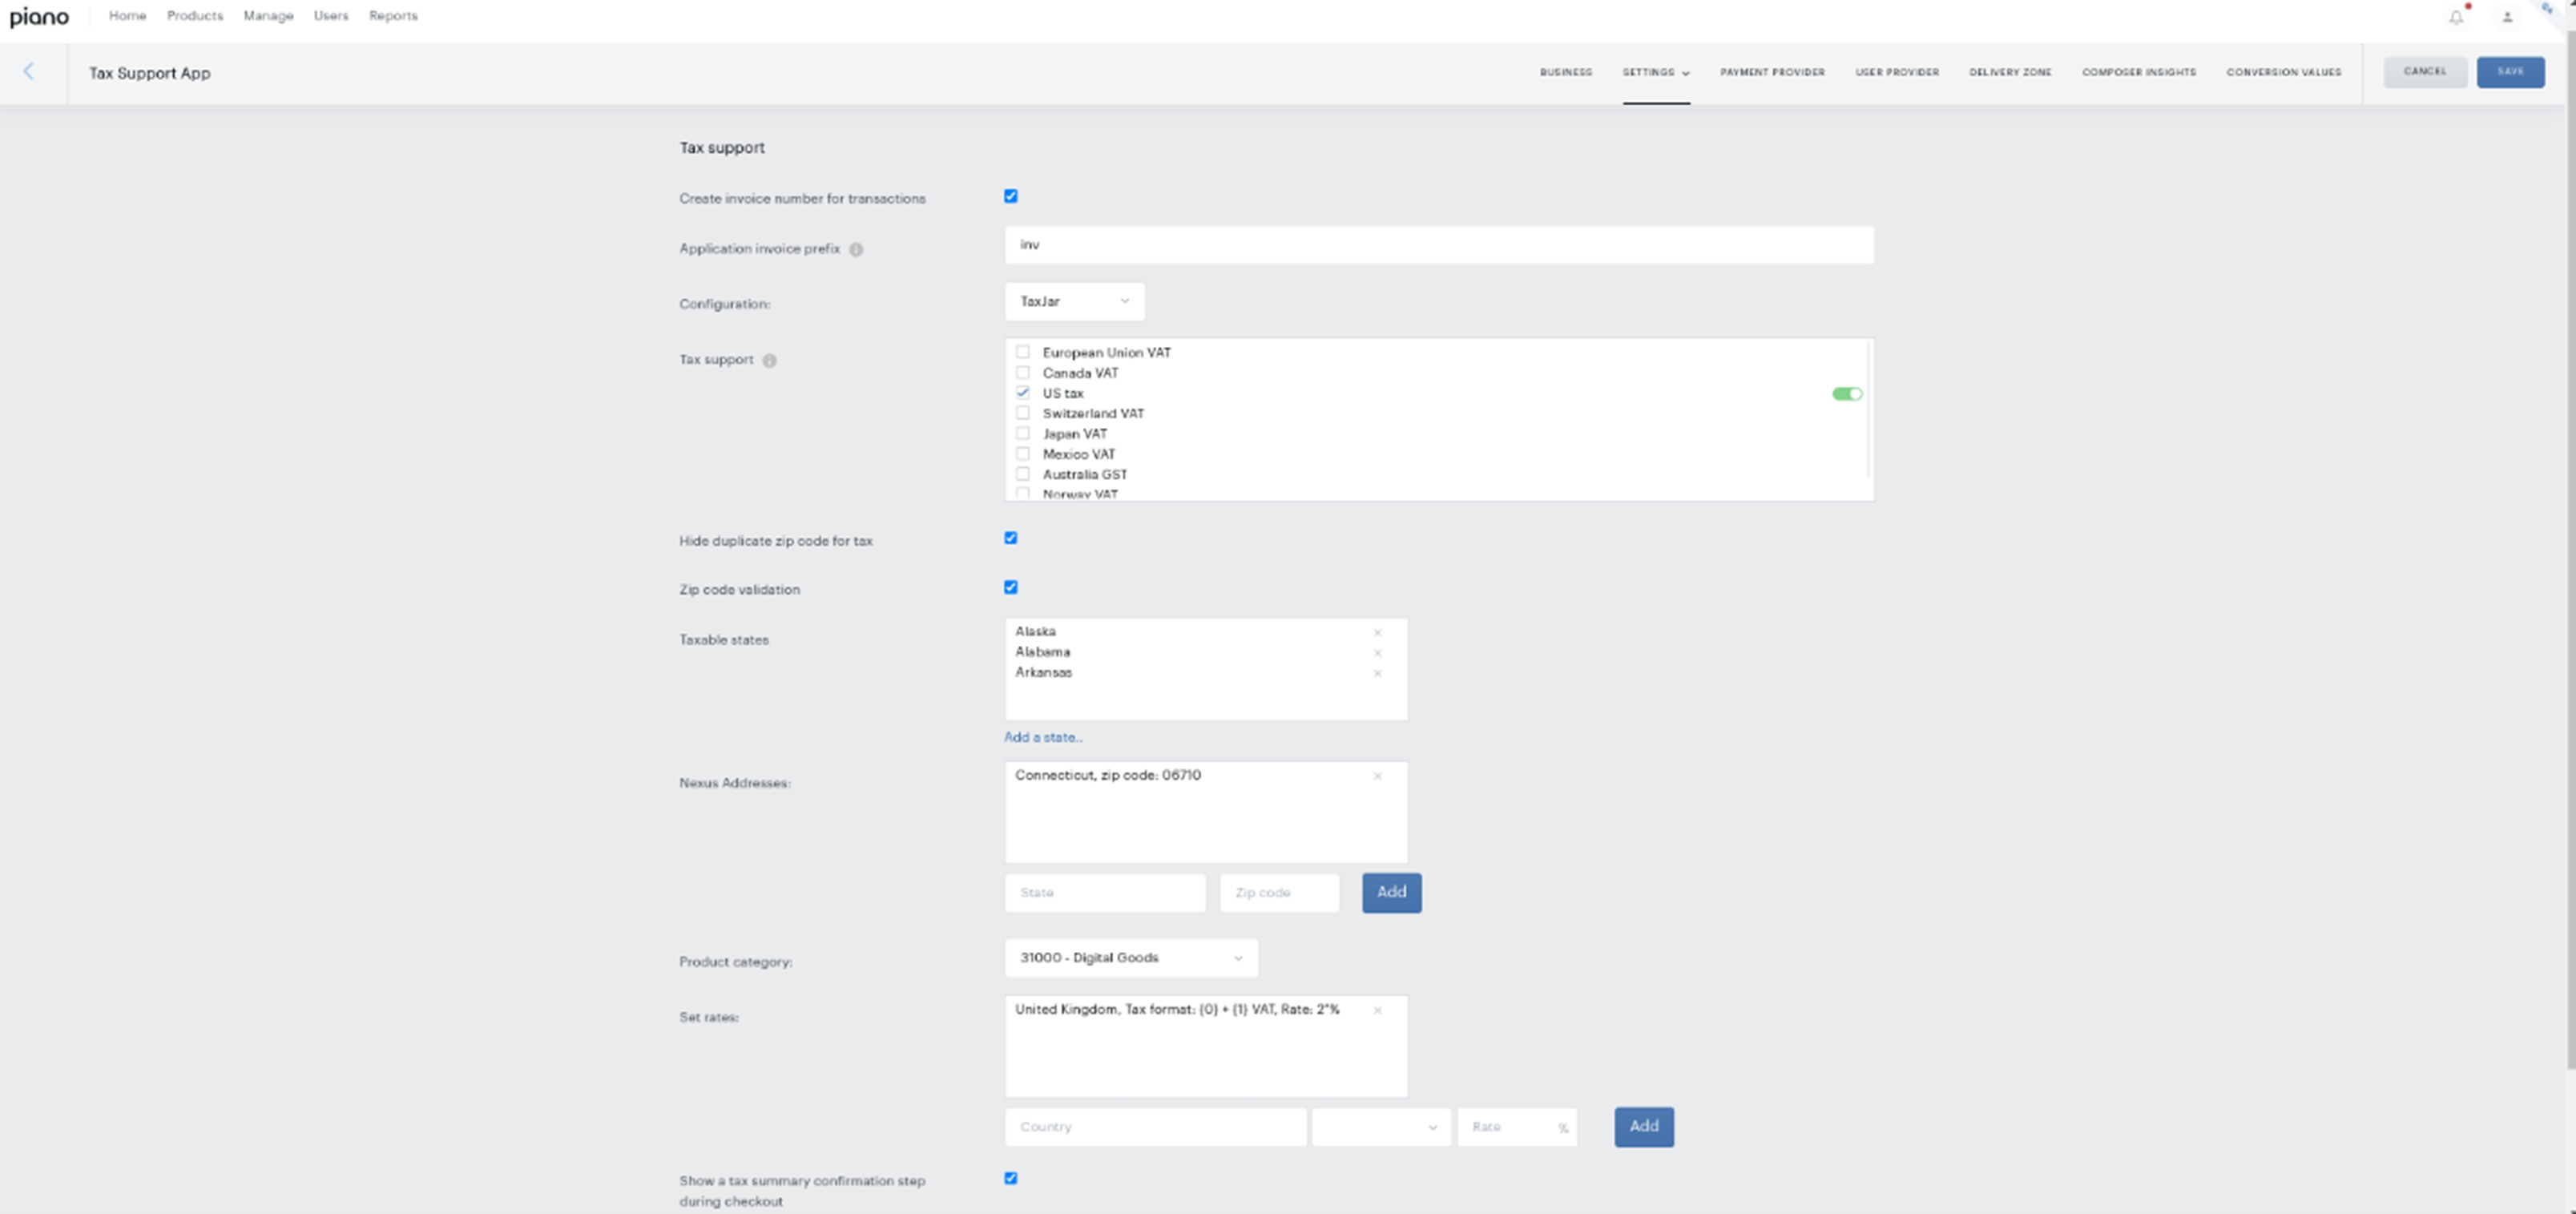This screenshot has width=2576, height=1214.
Task: Disable the US tax green toggle
Action: (x=1846, y=393)
